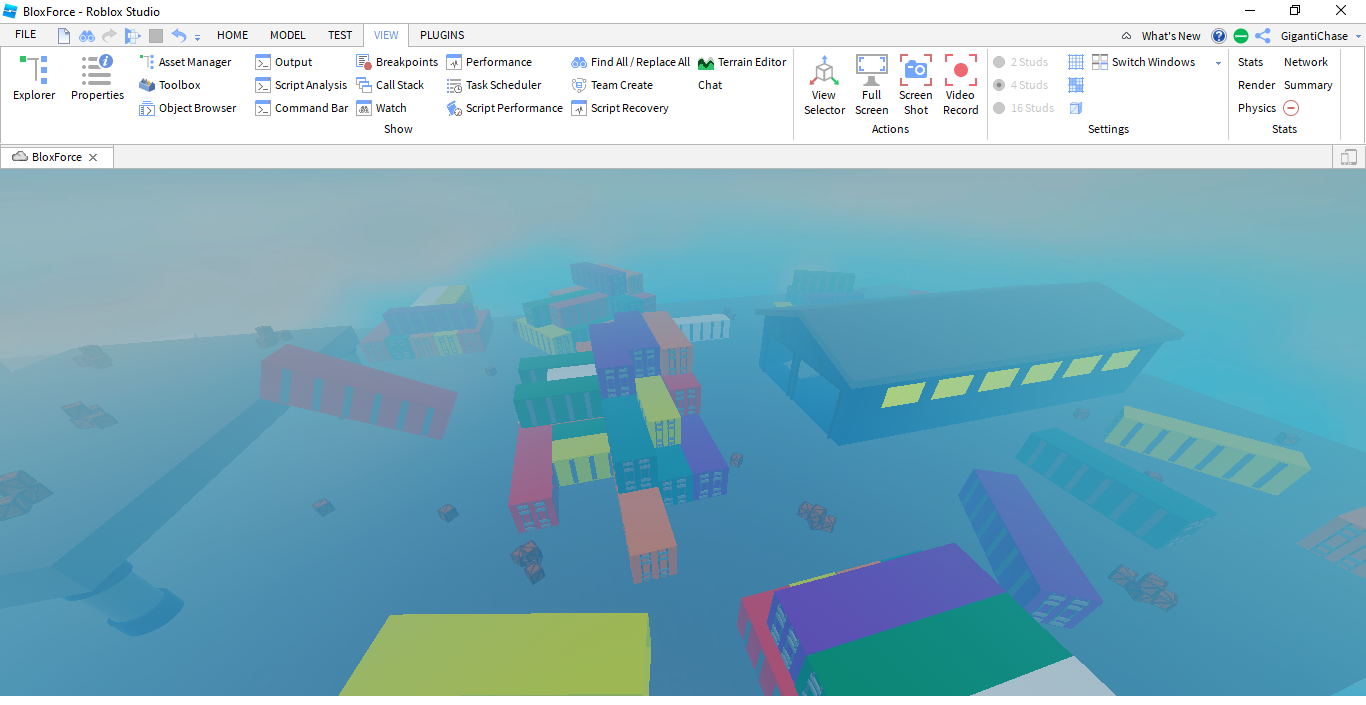Switch to the MODEL ribbon tab
This screenshot has width=1366, height=705.
pos(288,35)
